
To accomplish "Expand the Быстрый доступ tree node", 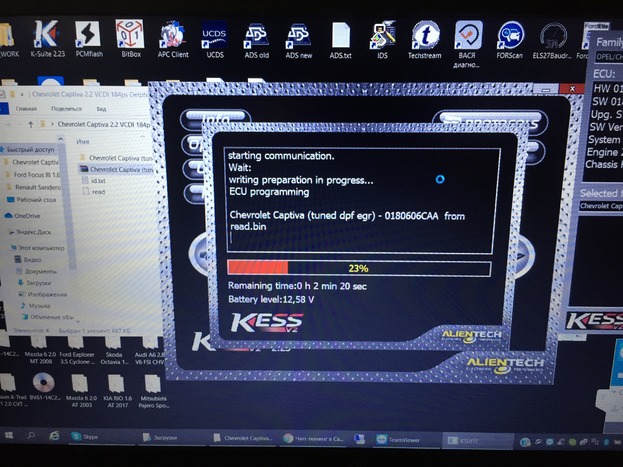I will pos(5,149).
